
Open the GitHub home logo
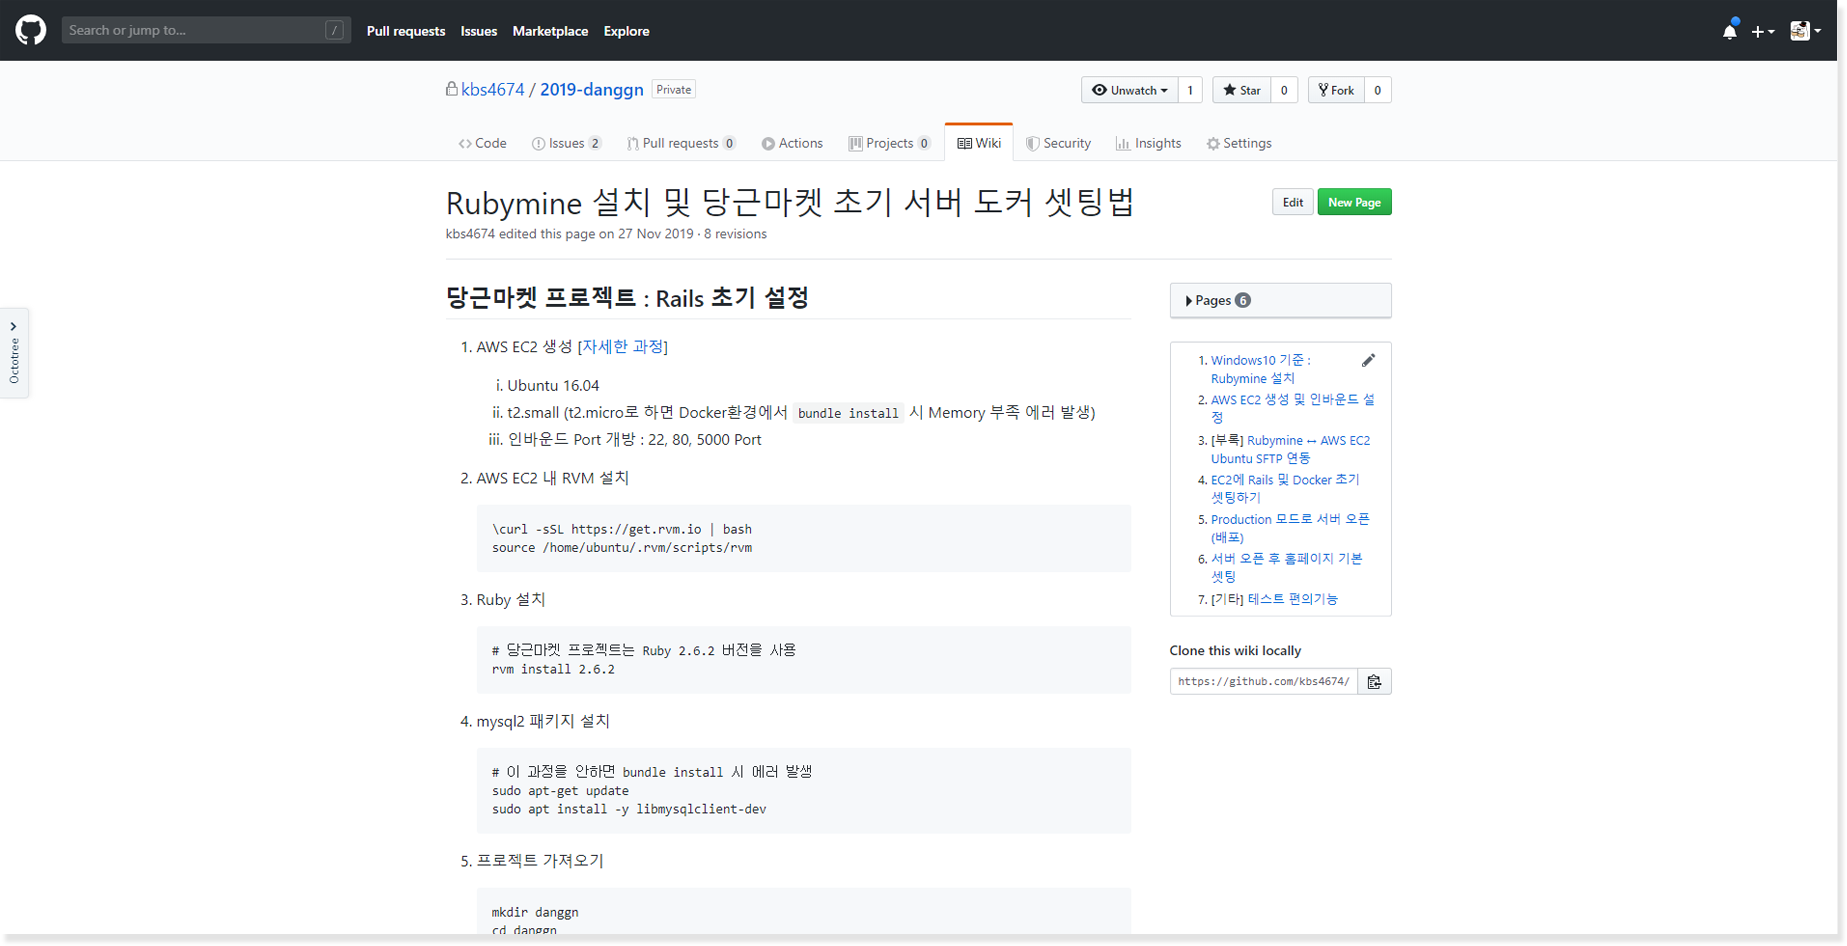tap(31, 30)
